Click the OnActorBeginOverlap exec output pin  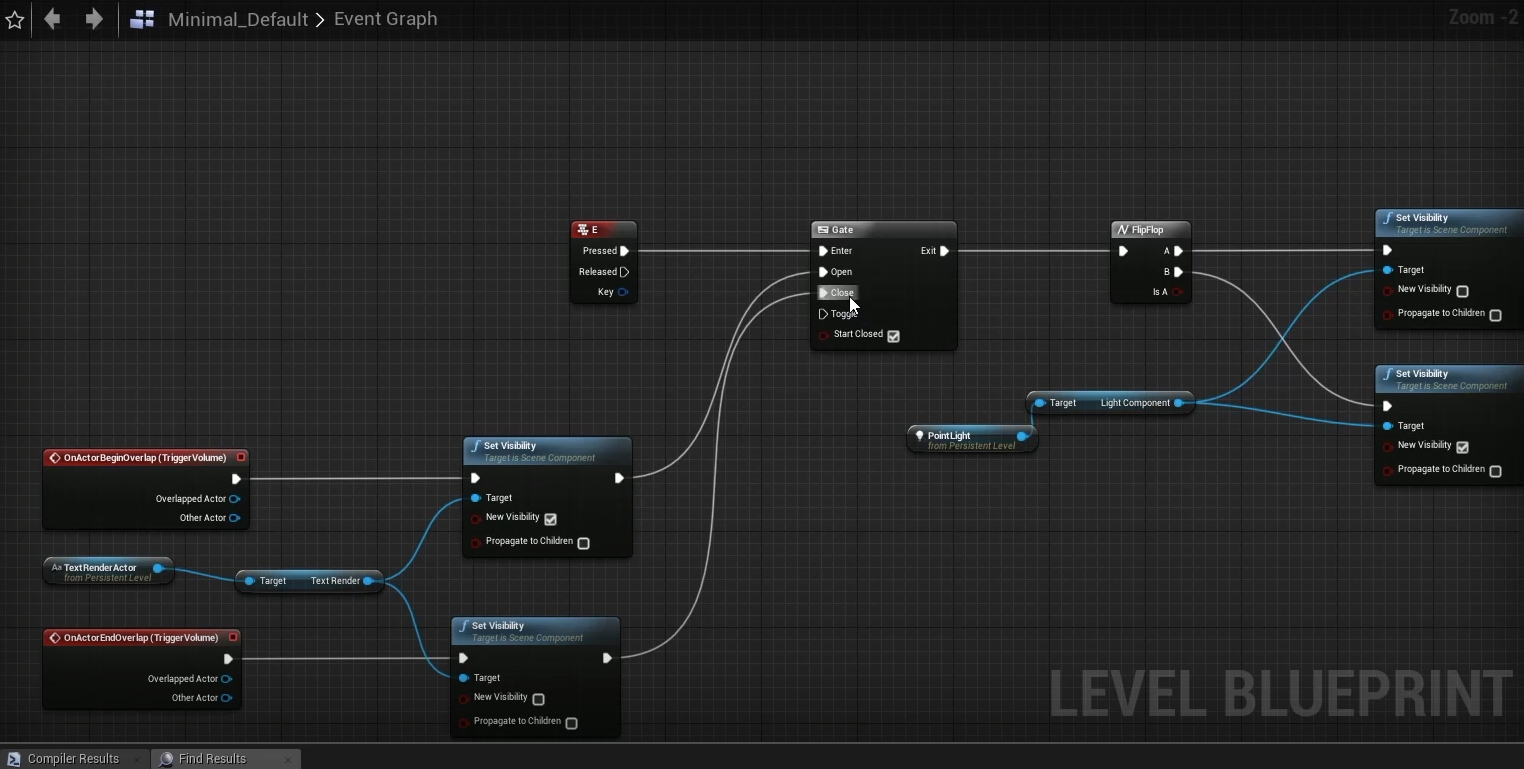pyautogui.click(x=236, y=479)
